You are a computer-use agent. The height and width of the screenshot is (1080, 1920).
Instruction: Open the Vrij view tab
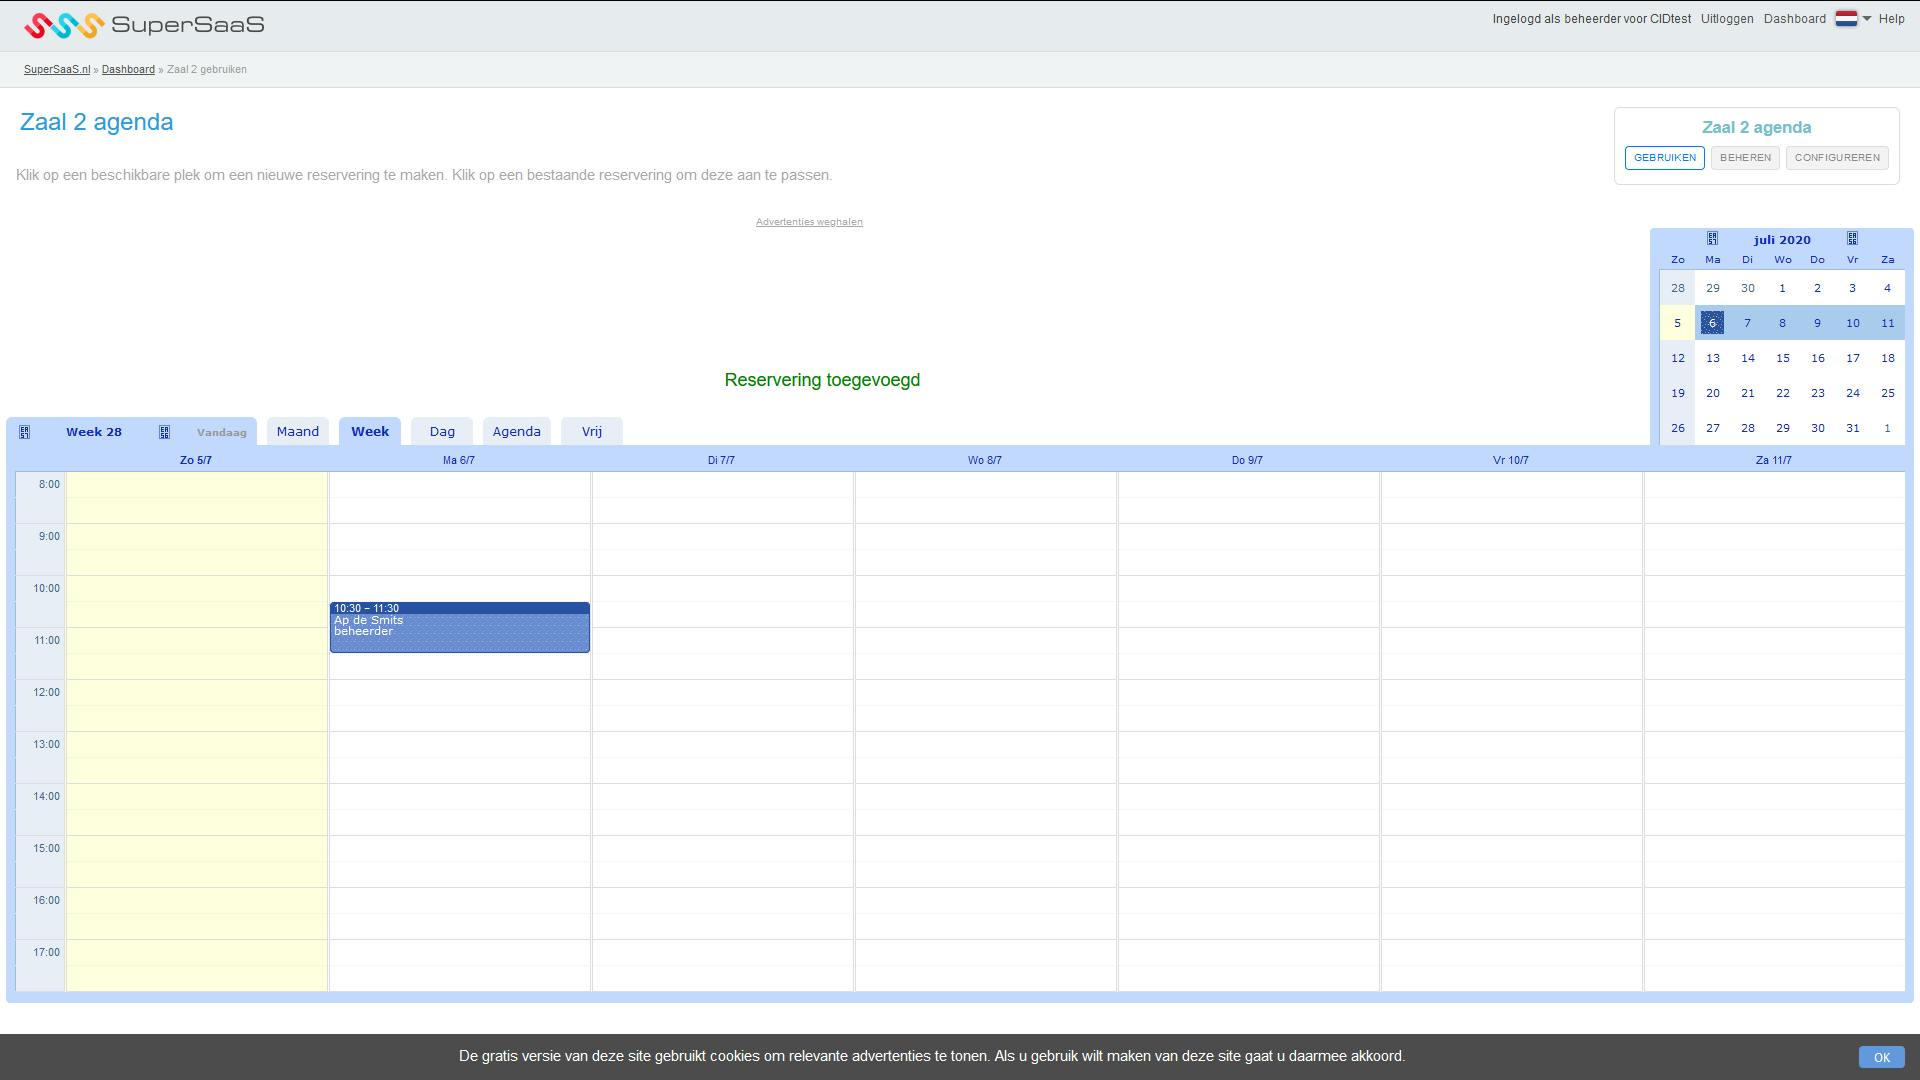pyautogui.click(x=592, y=432)
